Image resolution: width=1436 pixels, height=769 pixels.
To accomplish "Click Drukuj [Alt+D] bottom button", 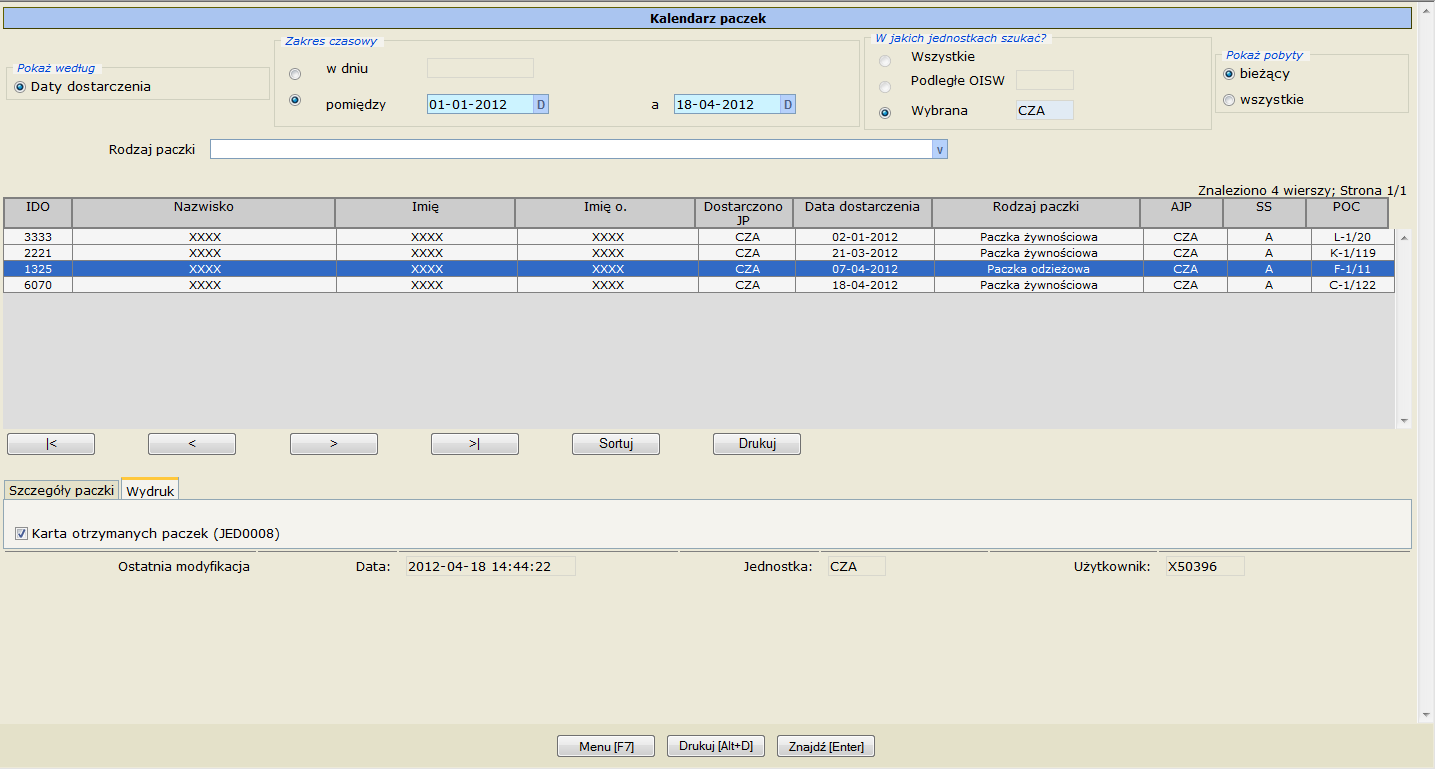I will 715,747.
